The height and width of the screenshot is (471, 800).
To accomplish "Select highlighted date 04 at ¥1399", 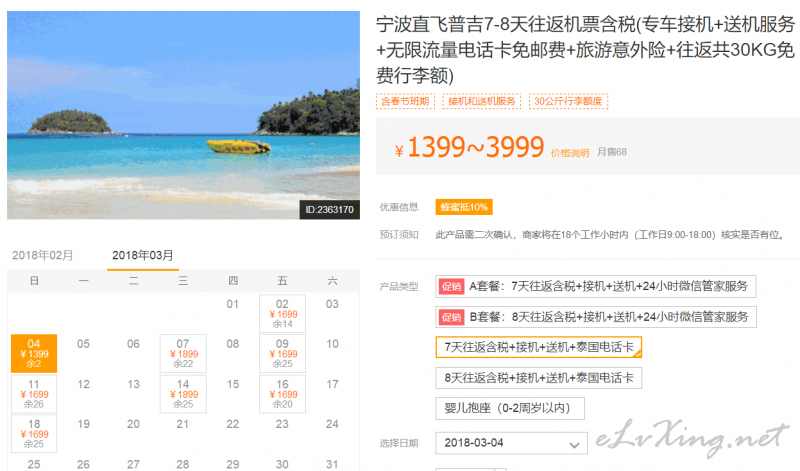I will [34, 353].
